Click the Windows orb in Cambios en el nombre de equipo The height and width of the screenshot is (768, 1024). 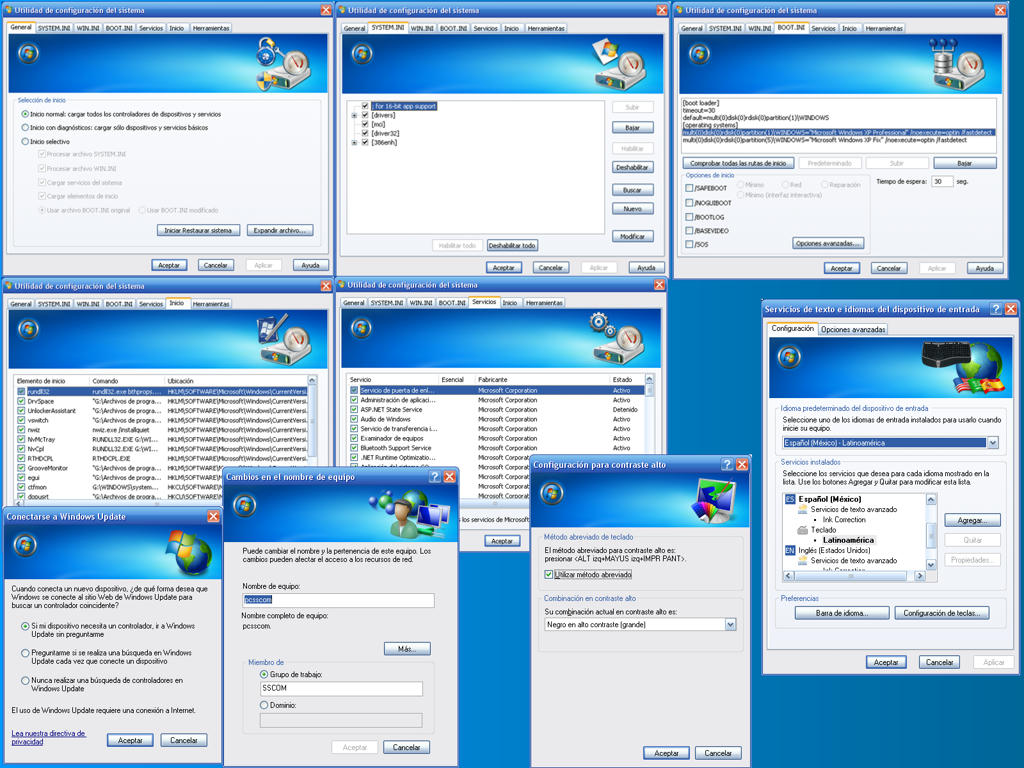tap(245, 505)
